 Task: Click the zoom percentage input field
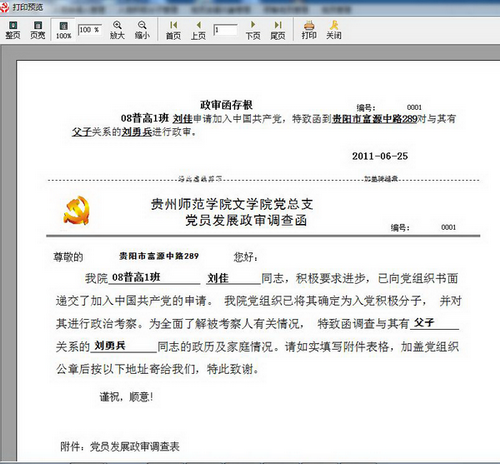point(90,30)
